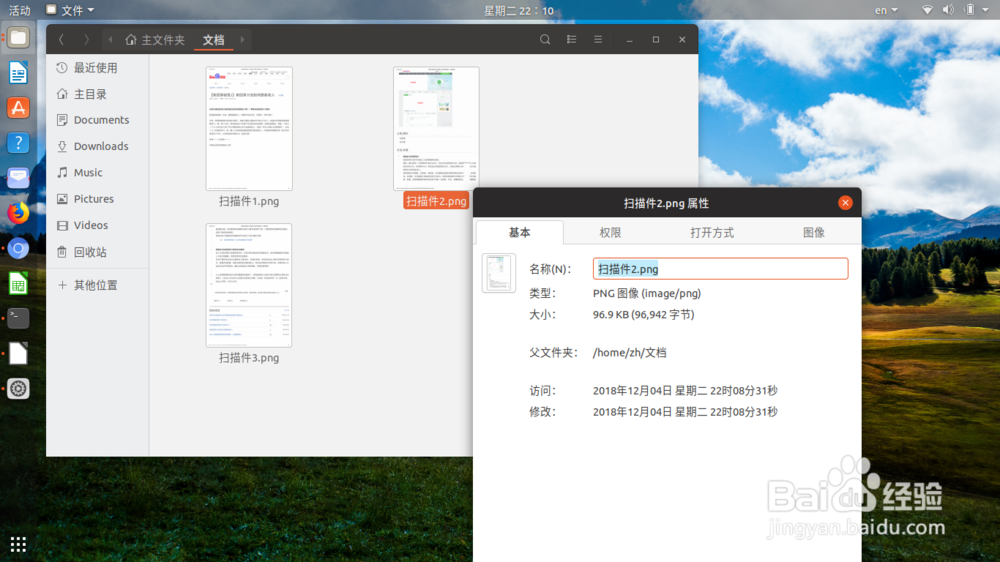
Task: Open Downloads in the sidebar
Action: click(x=98, y=146)
